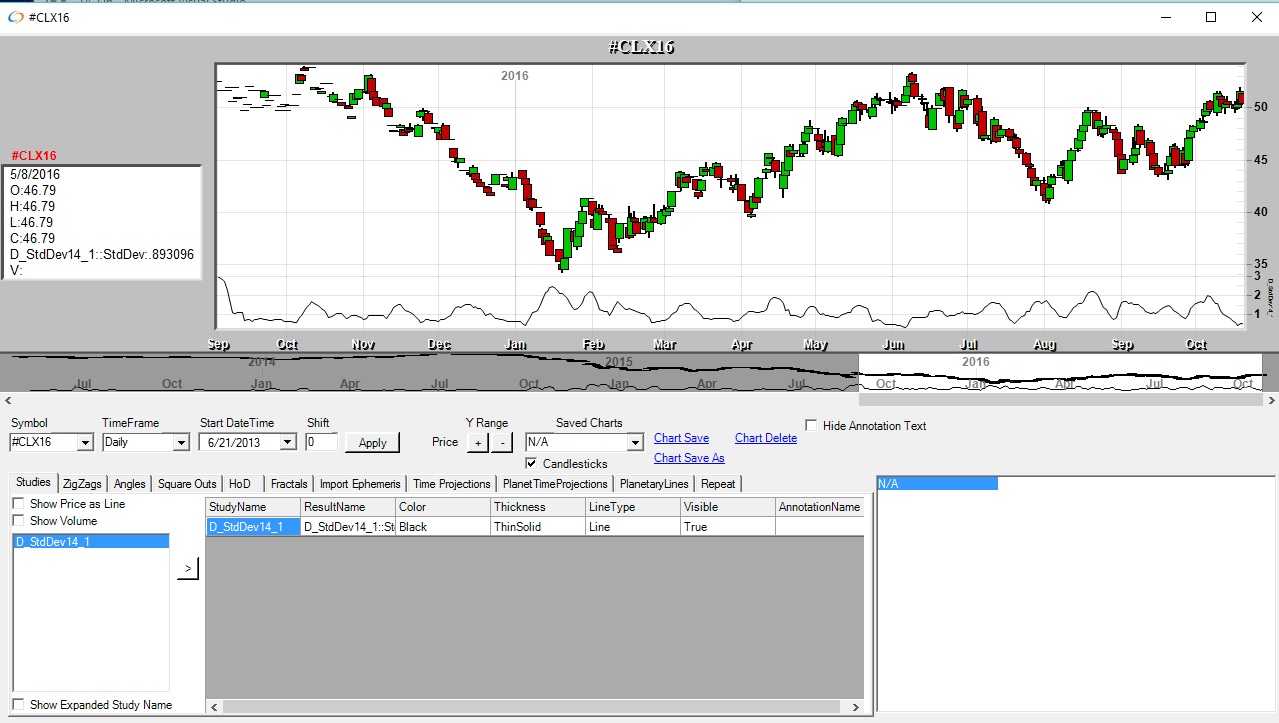Switch to the ZigZags tab

coord(82,484)
